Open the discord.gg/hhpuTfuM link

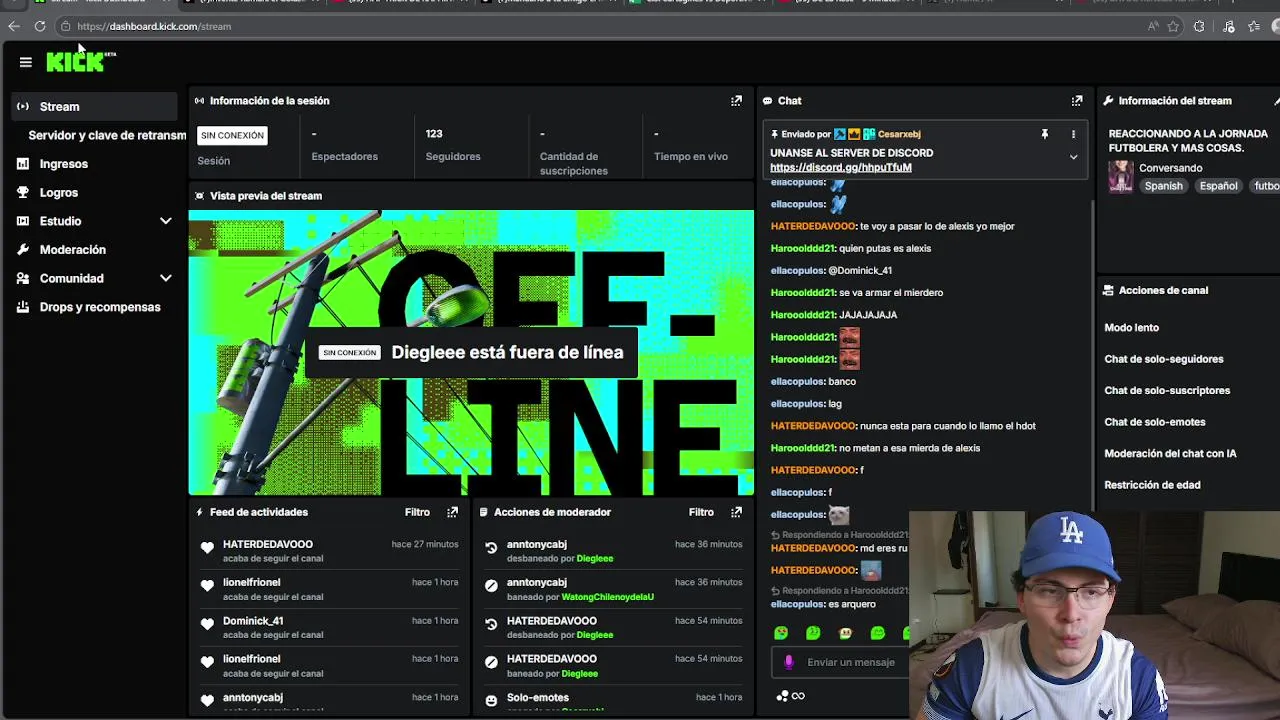(841, 168)
